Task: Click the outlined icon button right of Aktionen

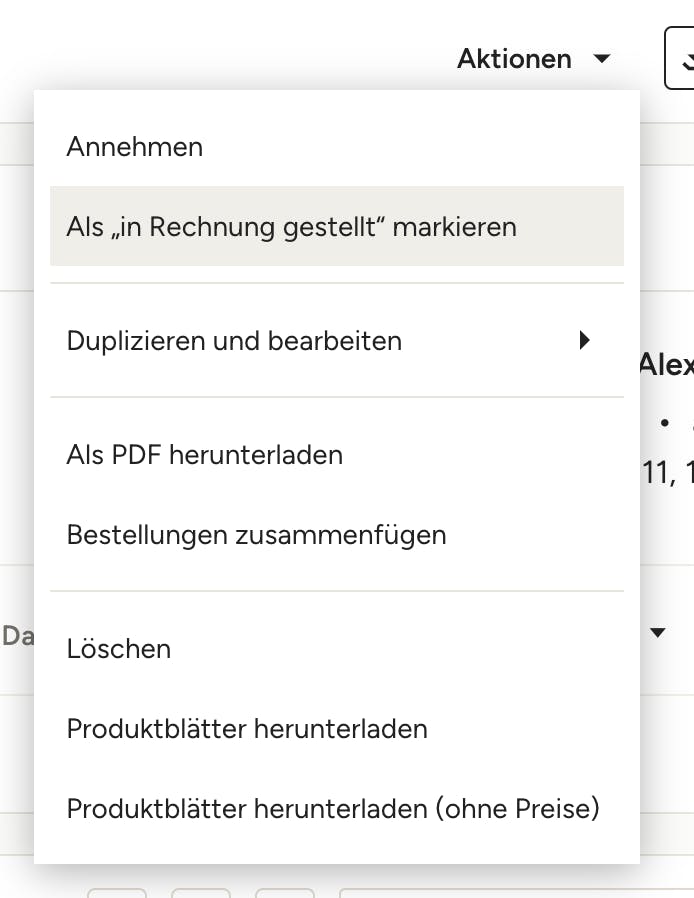Action: tap(680, 58)
